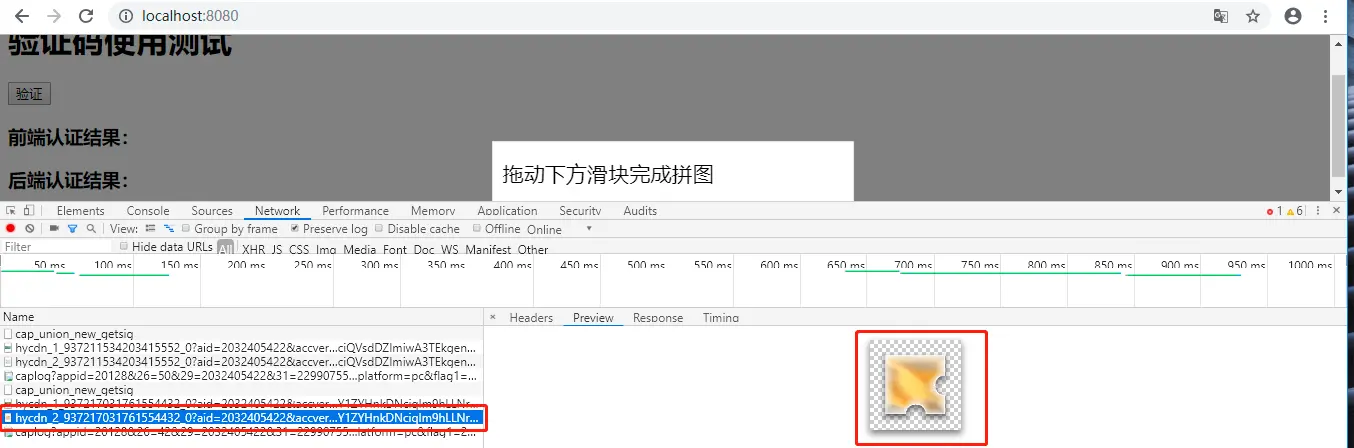Filter requests by Other
Viewport: 1354px width, 448px height.
click(x=533, y=249)
